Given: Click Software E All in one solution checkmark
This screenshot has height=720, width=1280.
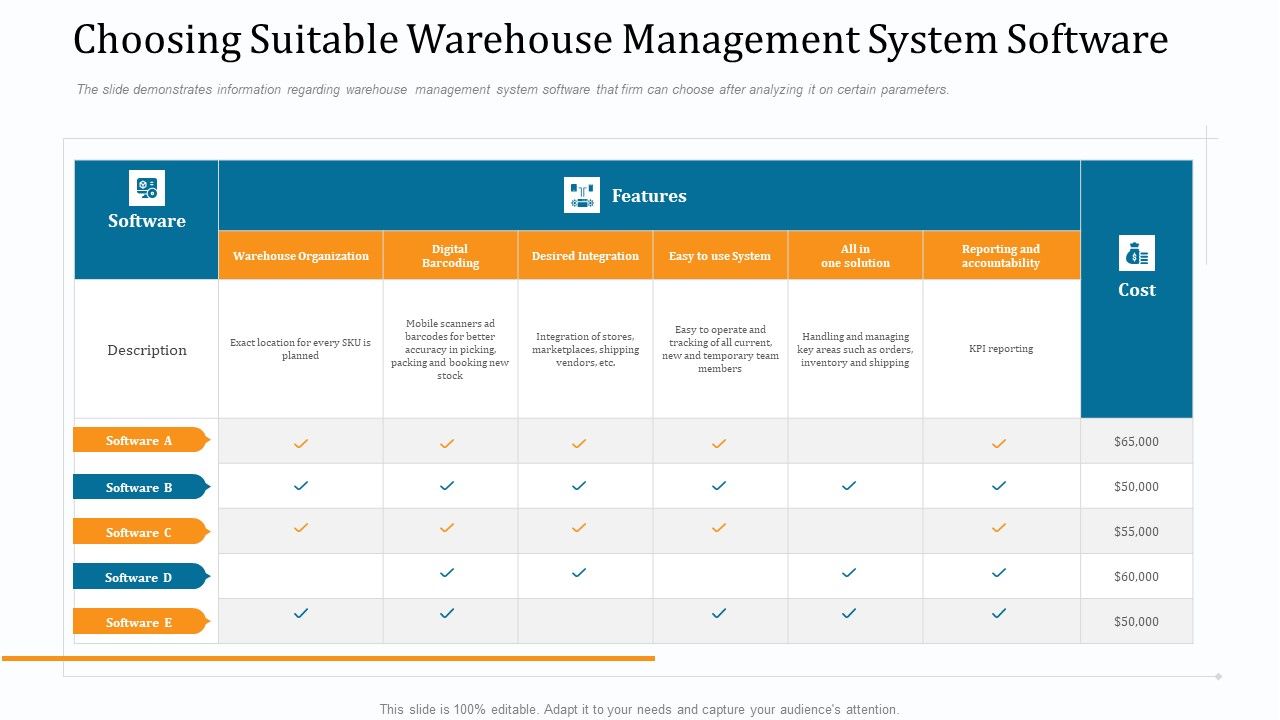Looking at the screenshot, I should tap(848, 613).
